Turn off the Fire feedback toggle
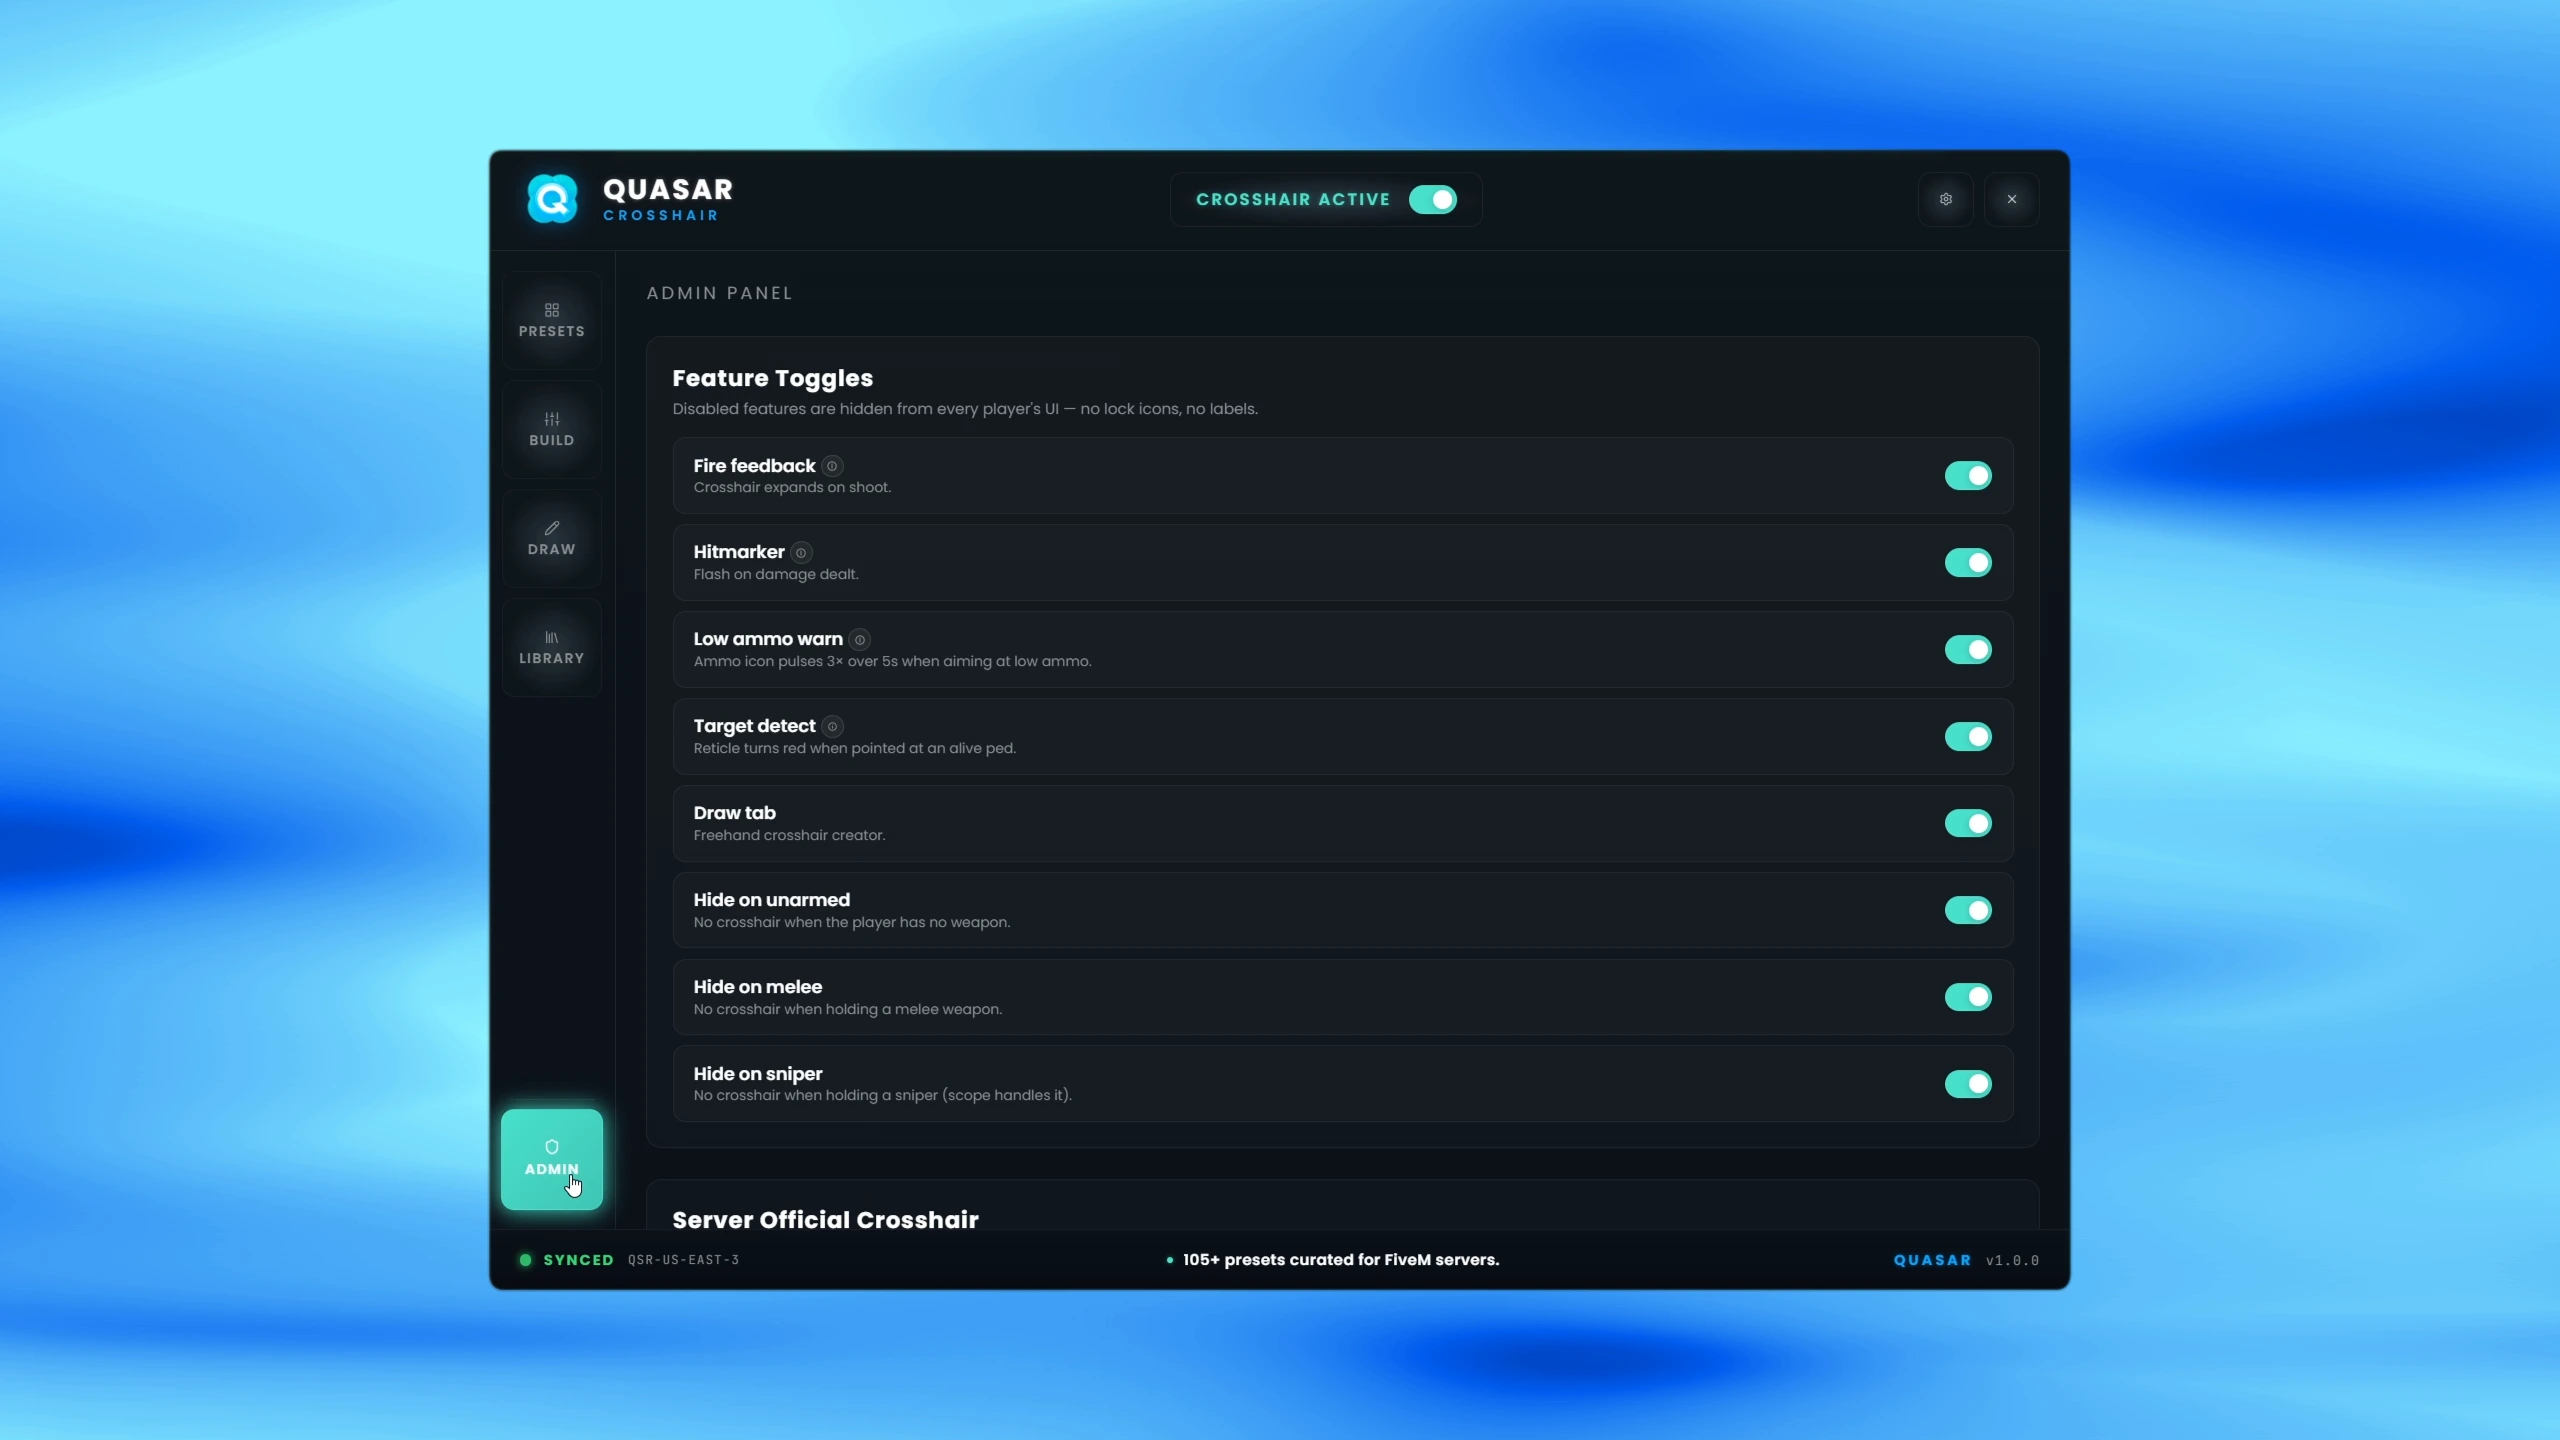2560x1440 pixels. (x=1968, y=476)
